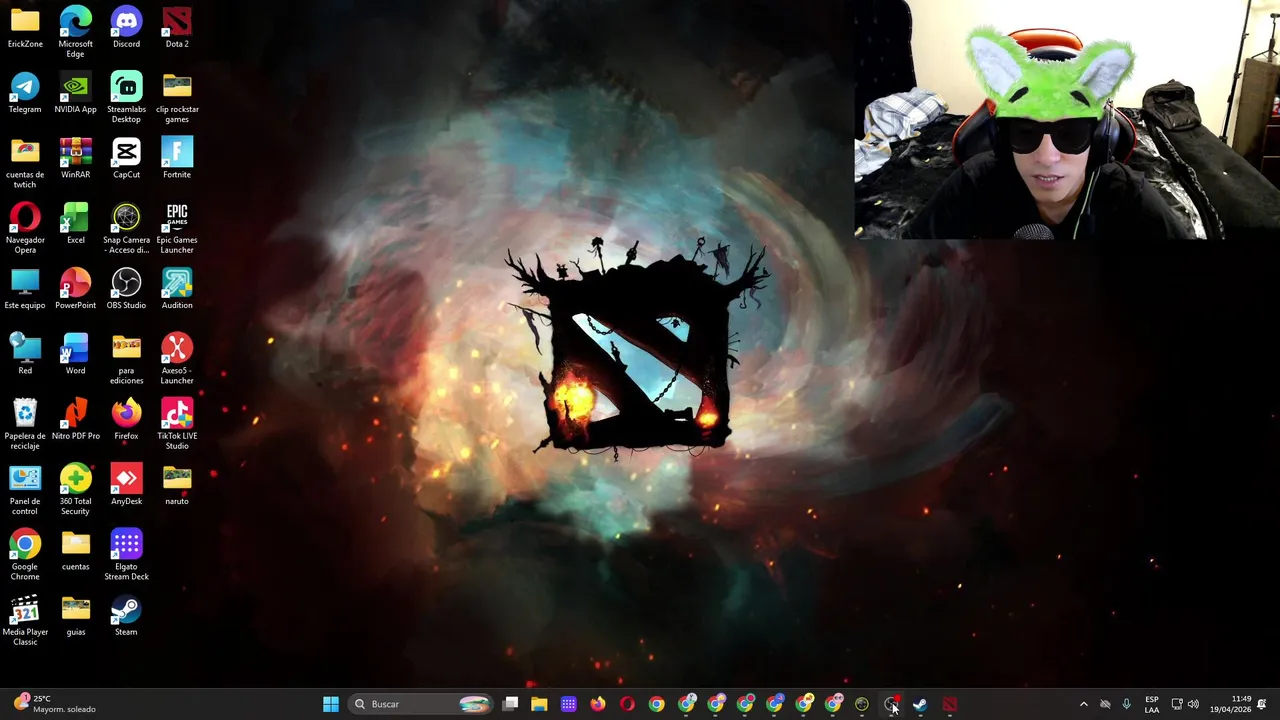The image size is (1280, 720).
Task: Open the ErickZone folder on desktop
Action: pos(25,27)
